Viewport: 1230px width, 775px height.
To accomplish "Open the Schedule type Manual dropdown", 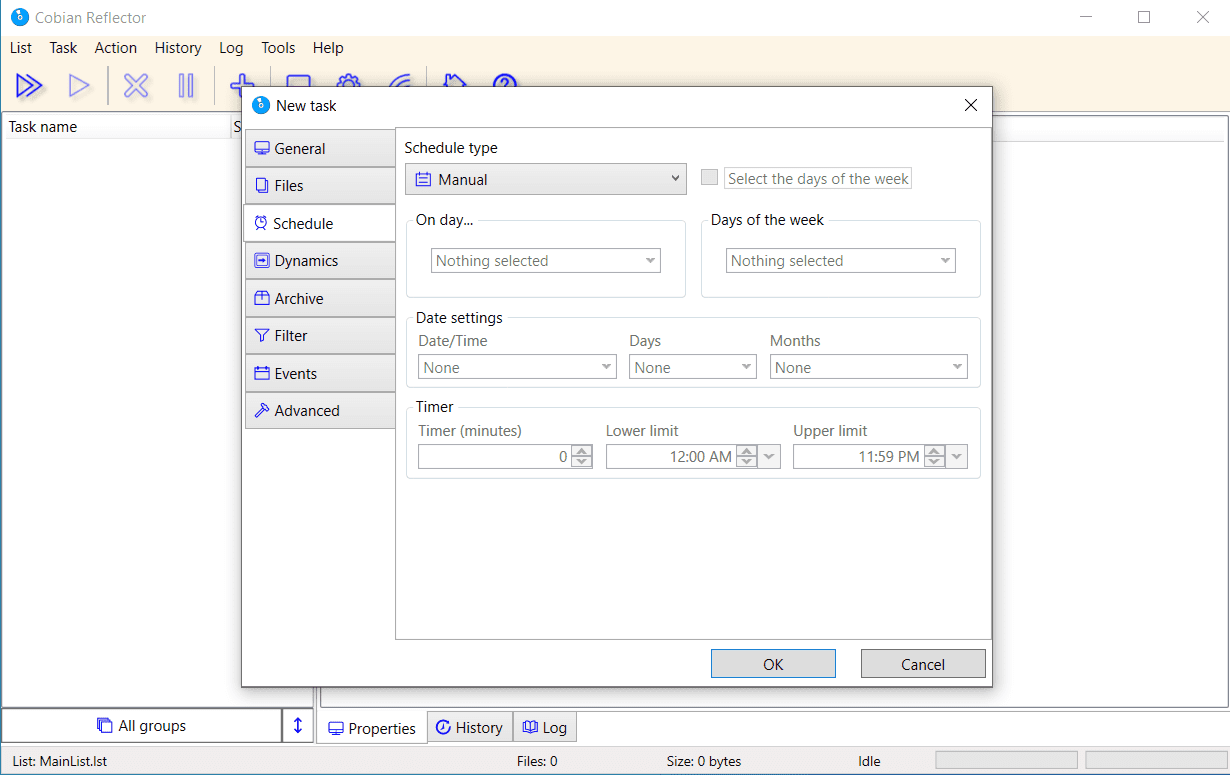I will (x=546, y=180).
